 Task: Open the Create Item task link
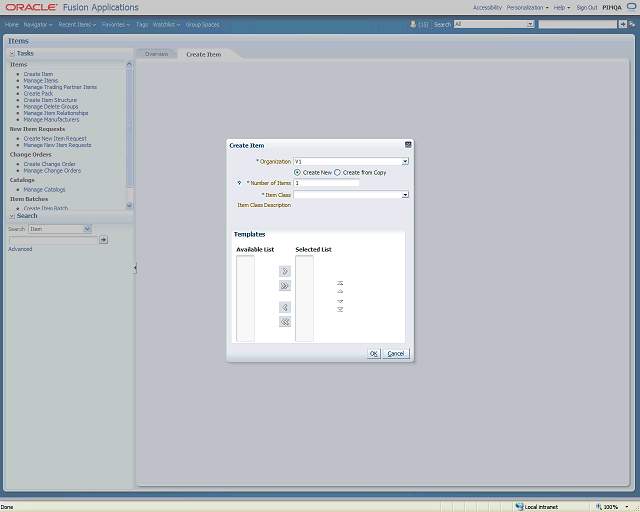pos(38,74)
